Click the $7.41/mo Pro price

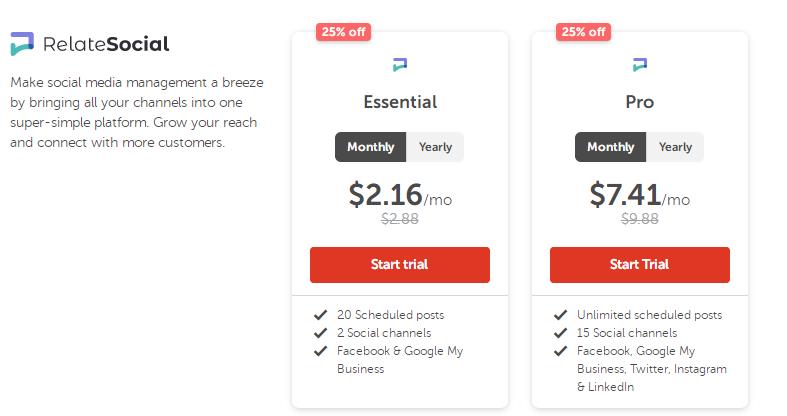(639, 194)
